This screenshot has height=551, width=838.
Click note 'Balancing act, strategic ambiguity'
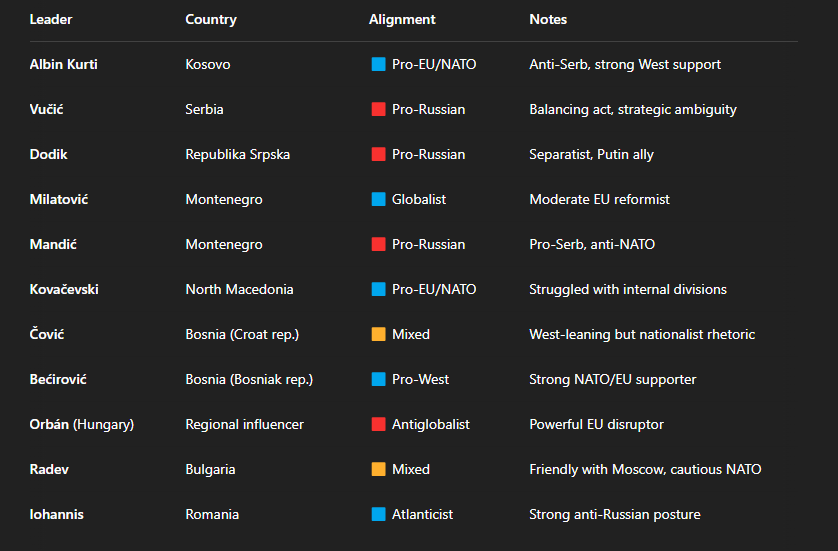pyautogui.click(x=633, y=110)
